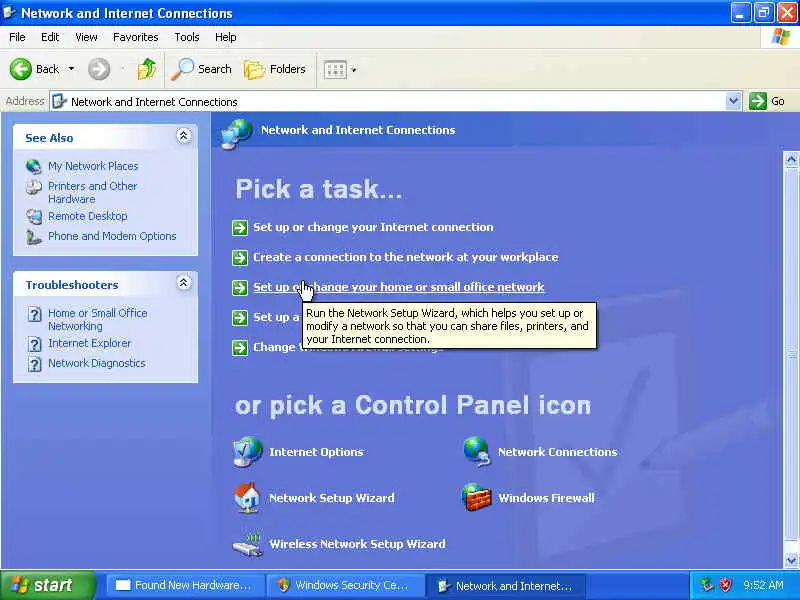
Task: Click the Remote Desktop icon
Action: (x=34, y=216)
